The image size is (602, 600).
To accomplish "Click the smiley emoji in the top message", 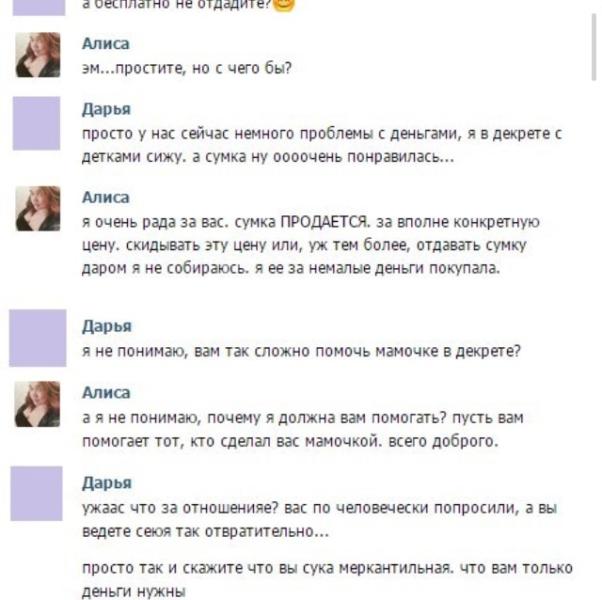I will [283, 5].
